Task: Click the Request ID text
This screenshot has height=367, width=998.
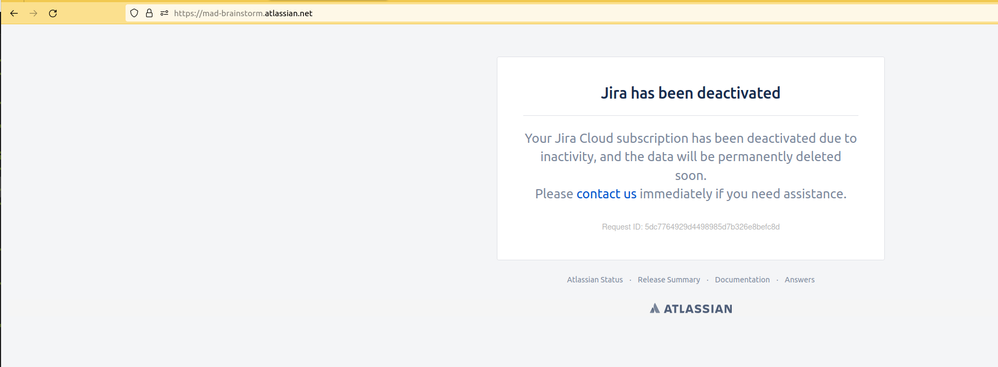Action: click(691, 226)
